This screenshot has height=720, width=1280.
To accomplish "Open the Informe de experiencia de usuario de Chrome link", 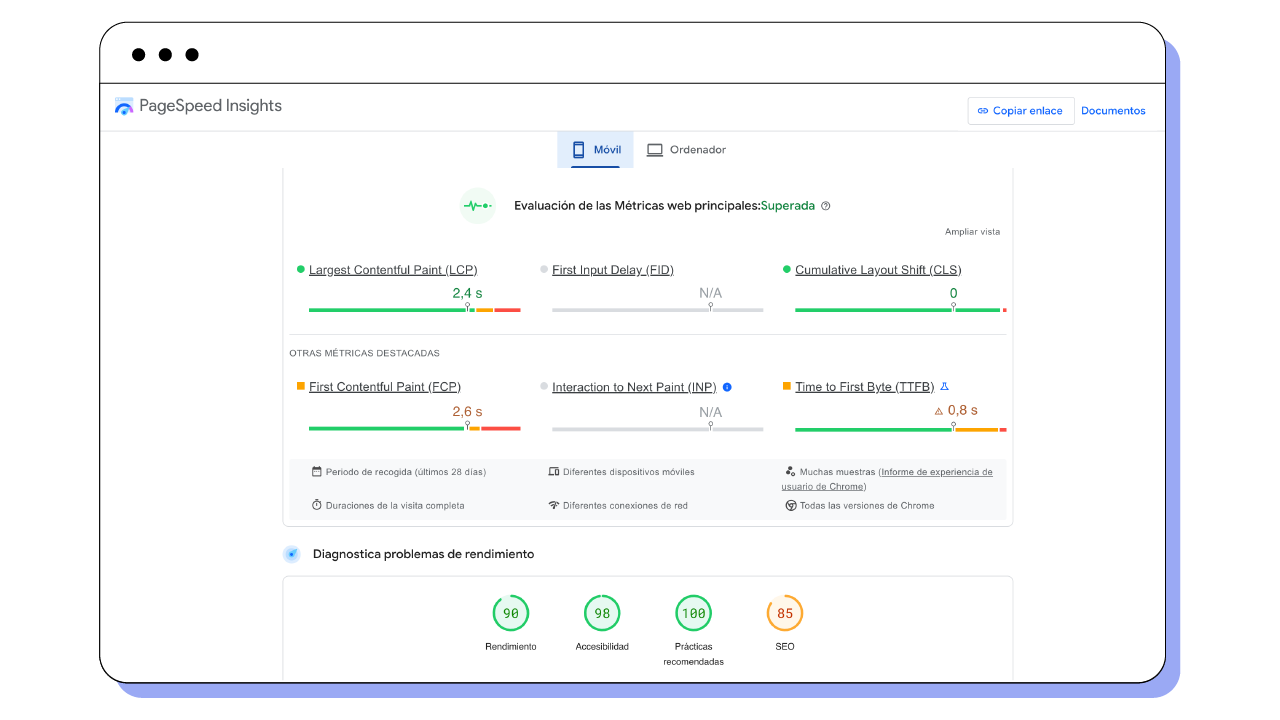I will [936, 471].
